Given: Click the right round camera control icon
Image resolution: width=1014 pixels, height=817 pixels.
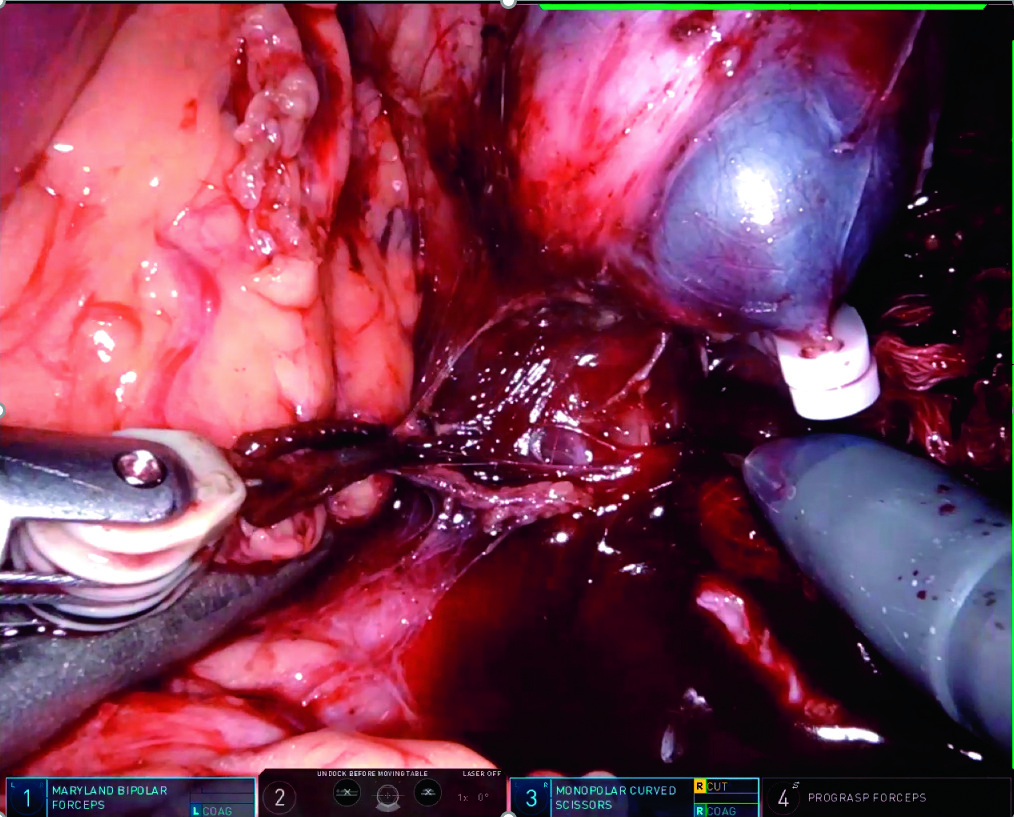Looking at the screenshot, I should click(x=428, y=792).
